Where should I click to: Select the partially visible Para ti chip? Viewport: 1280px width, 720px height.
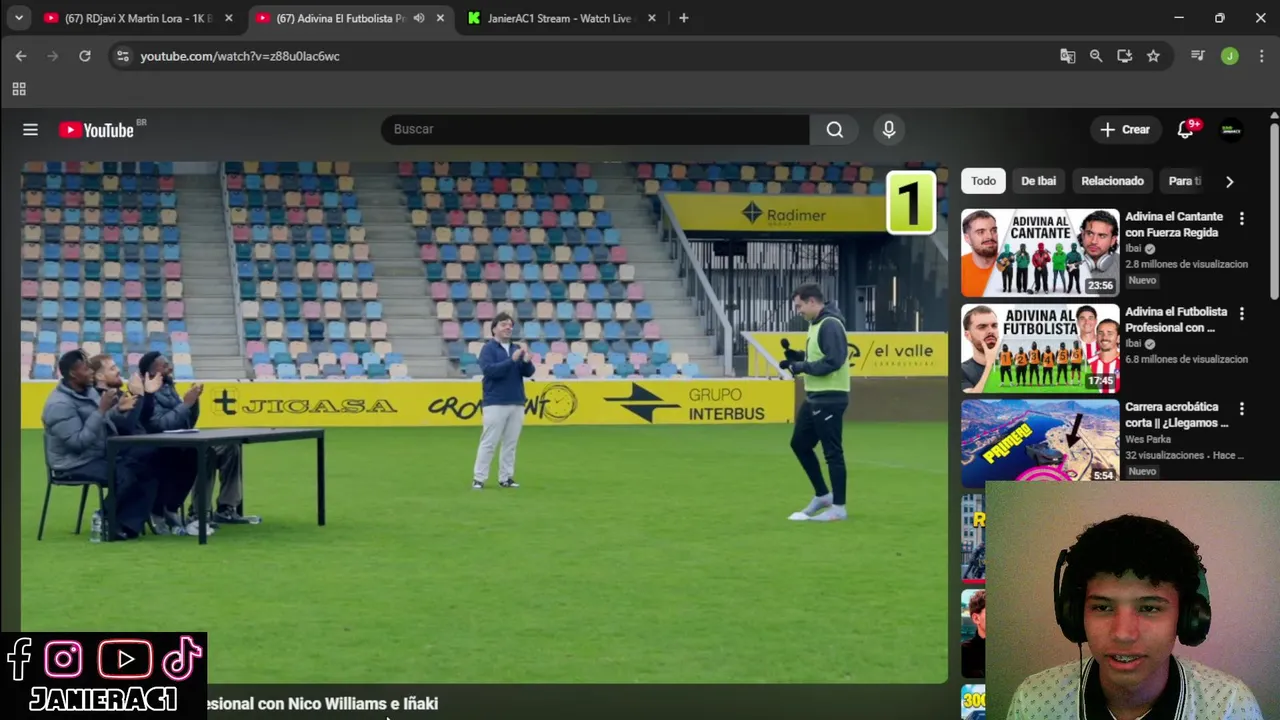pyautogui.click(x=1184, y=181)
